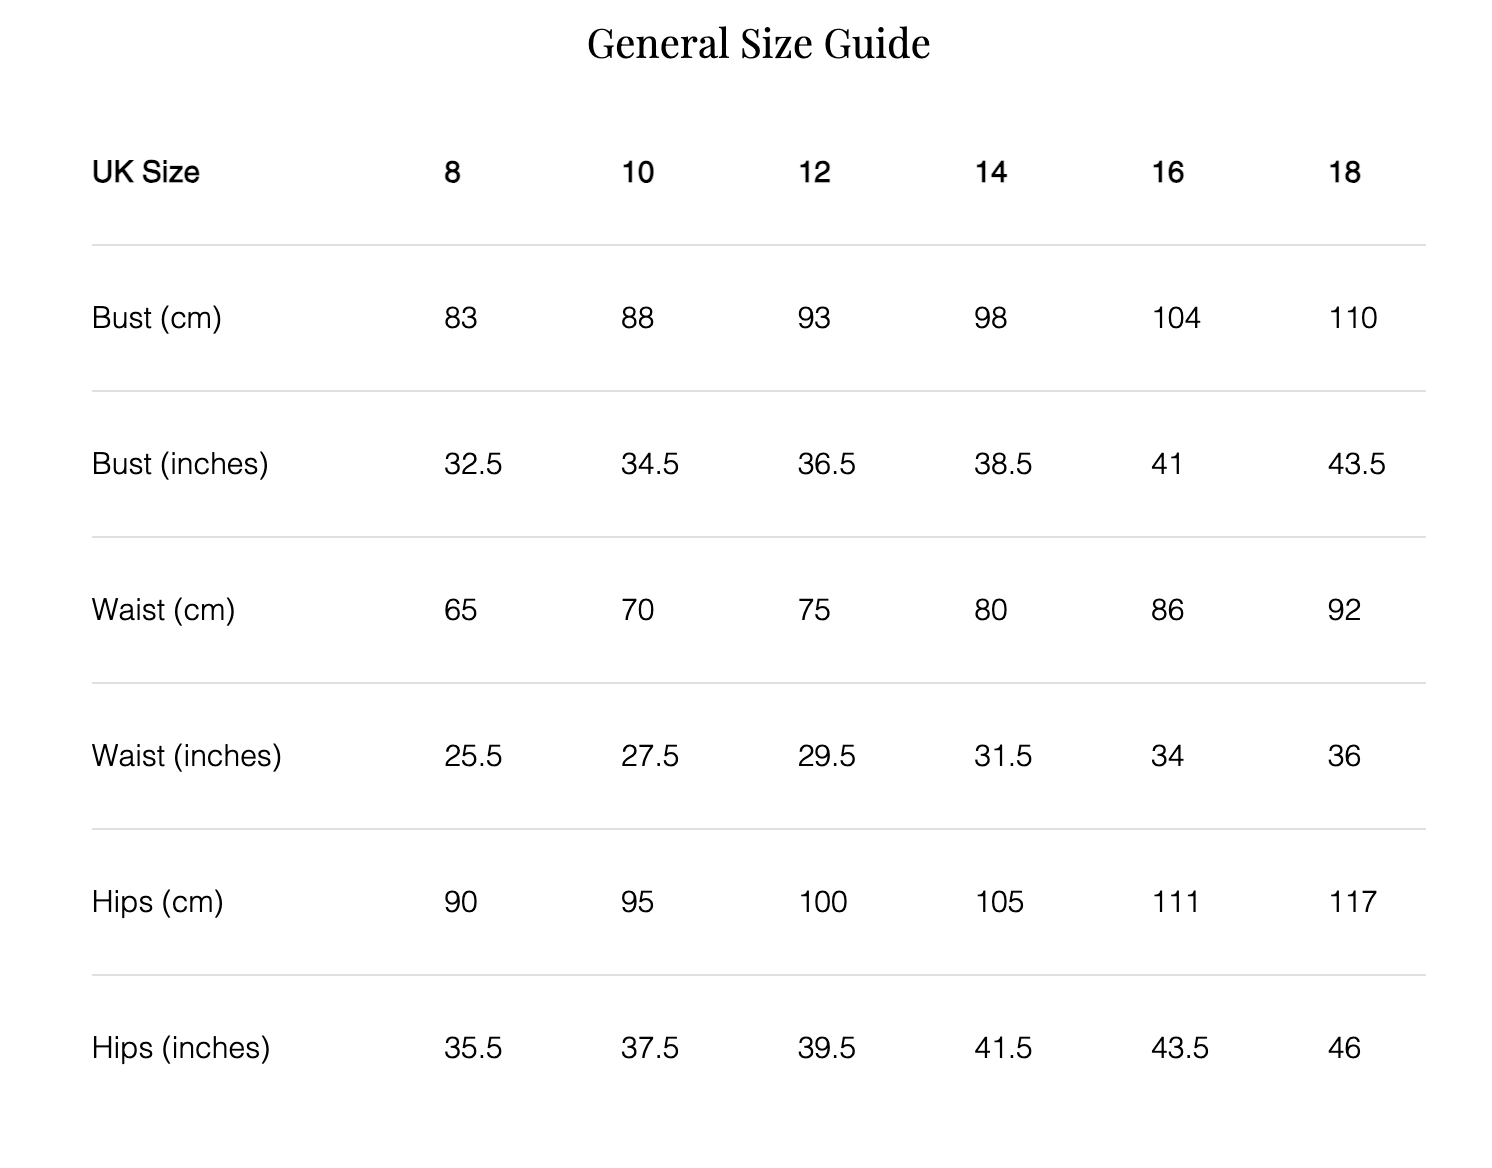Select the Bust (inches) row label
The height and width of the screenshot is (1168, 1492).
(x=180, y=464)
